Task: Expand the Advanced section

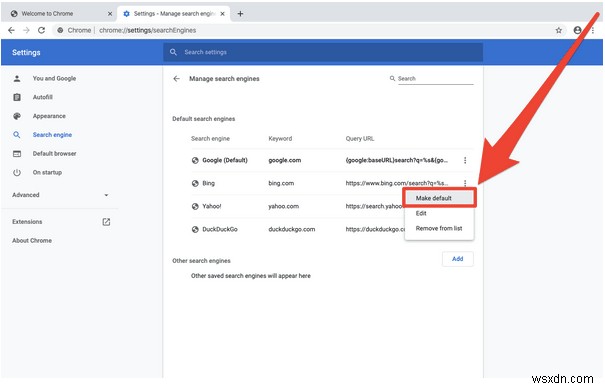Action: coord(60,195)
